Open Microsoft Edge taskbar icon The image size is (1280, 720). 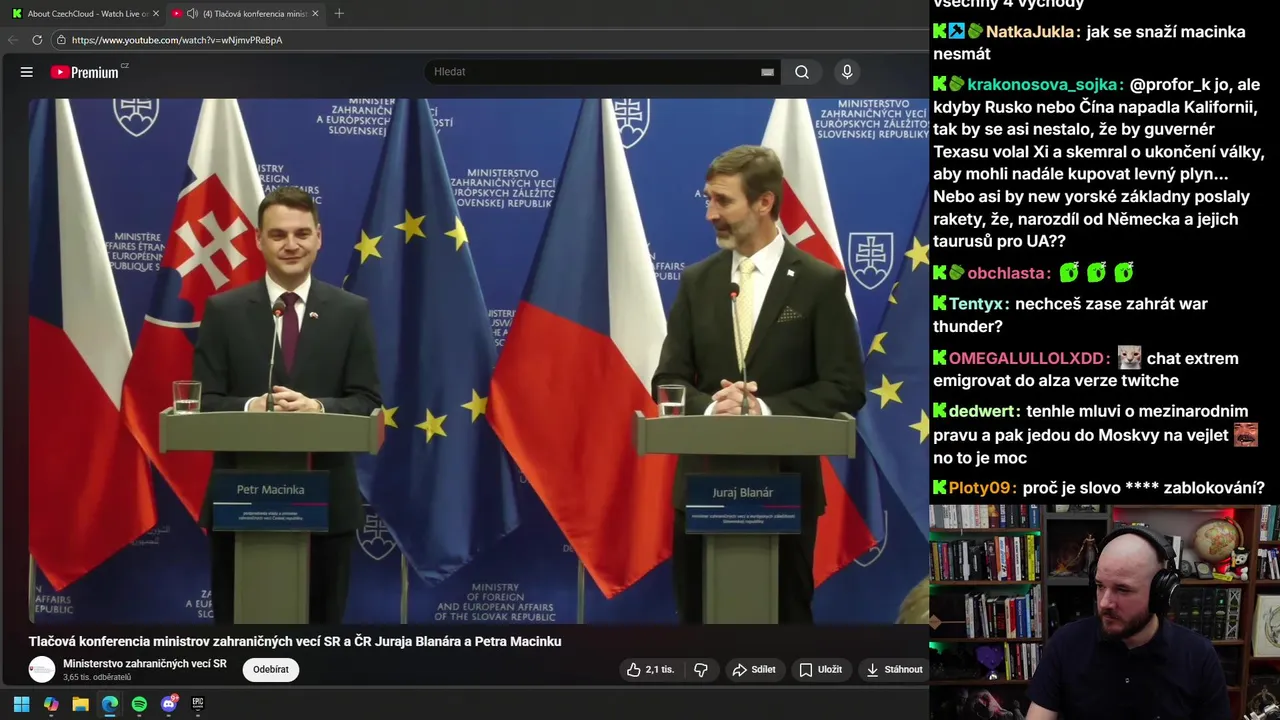[110, 704]
